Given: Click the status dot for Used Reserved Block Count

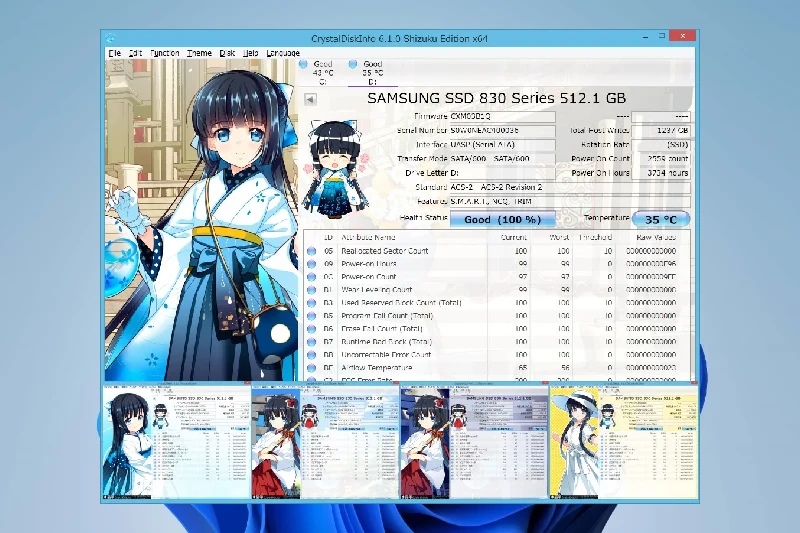Looking at the screenshot, I should (x=312, y=303).
